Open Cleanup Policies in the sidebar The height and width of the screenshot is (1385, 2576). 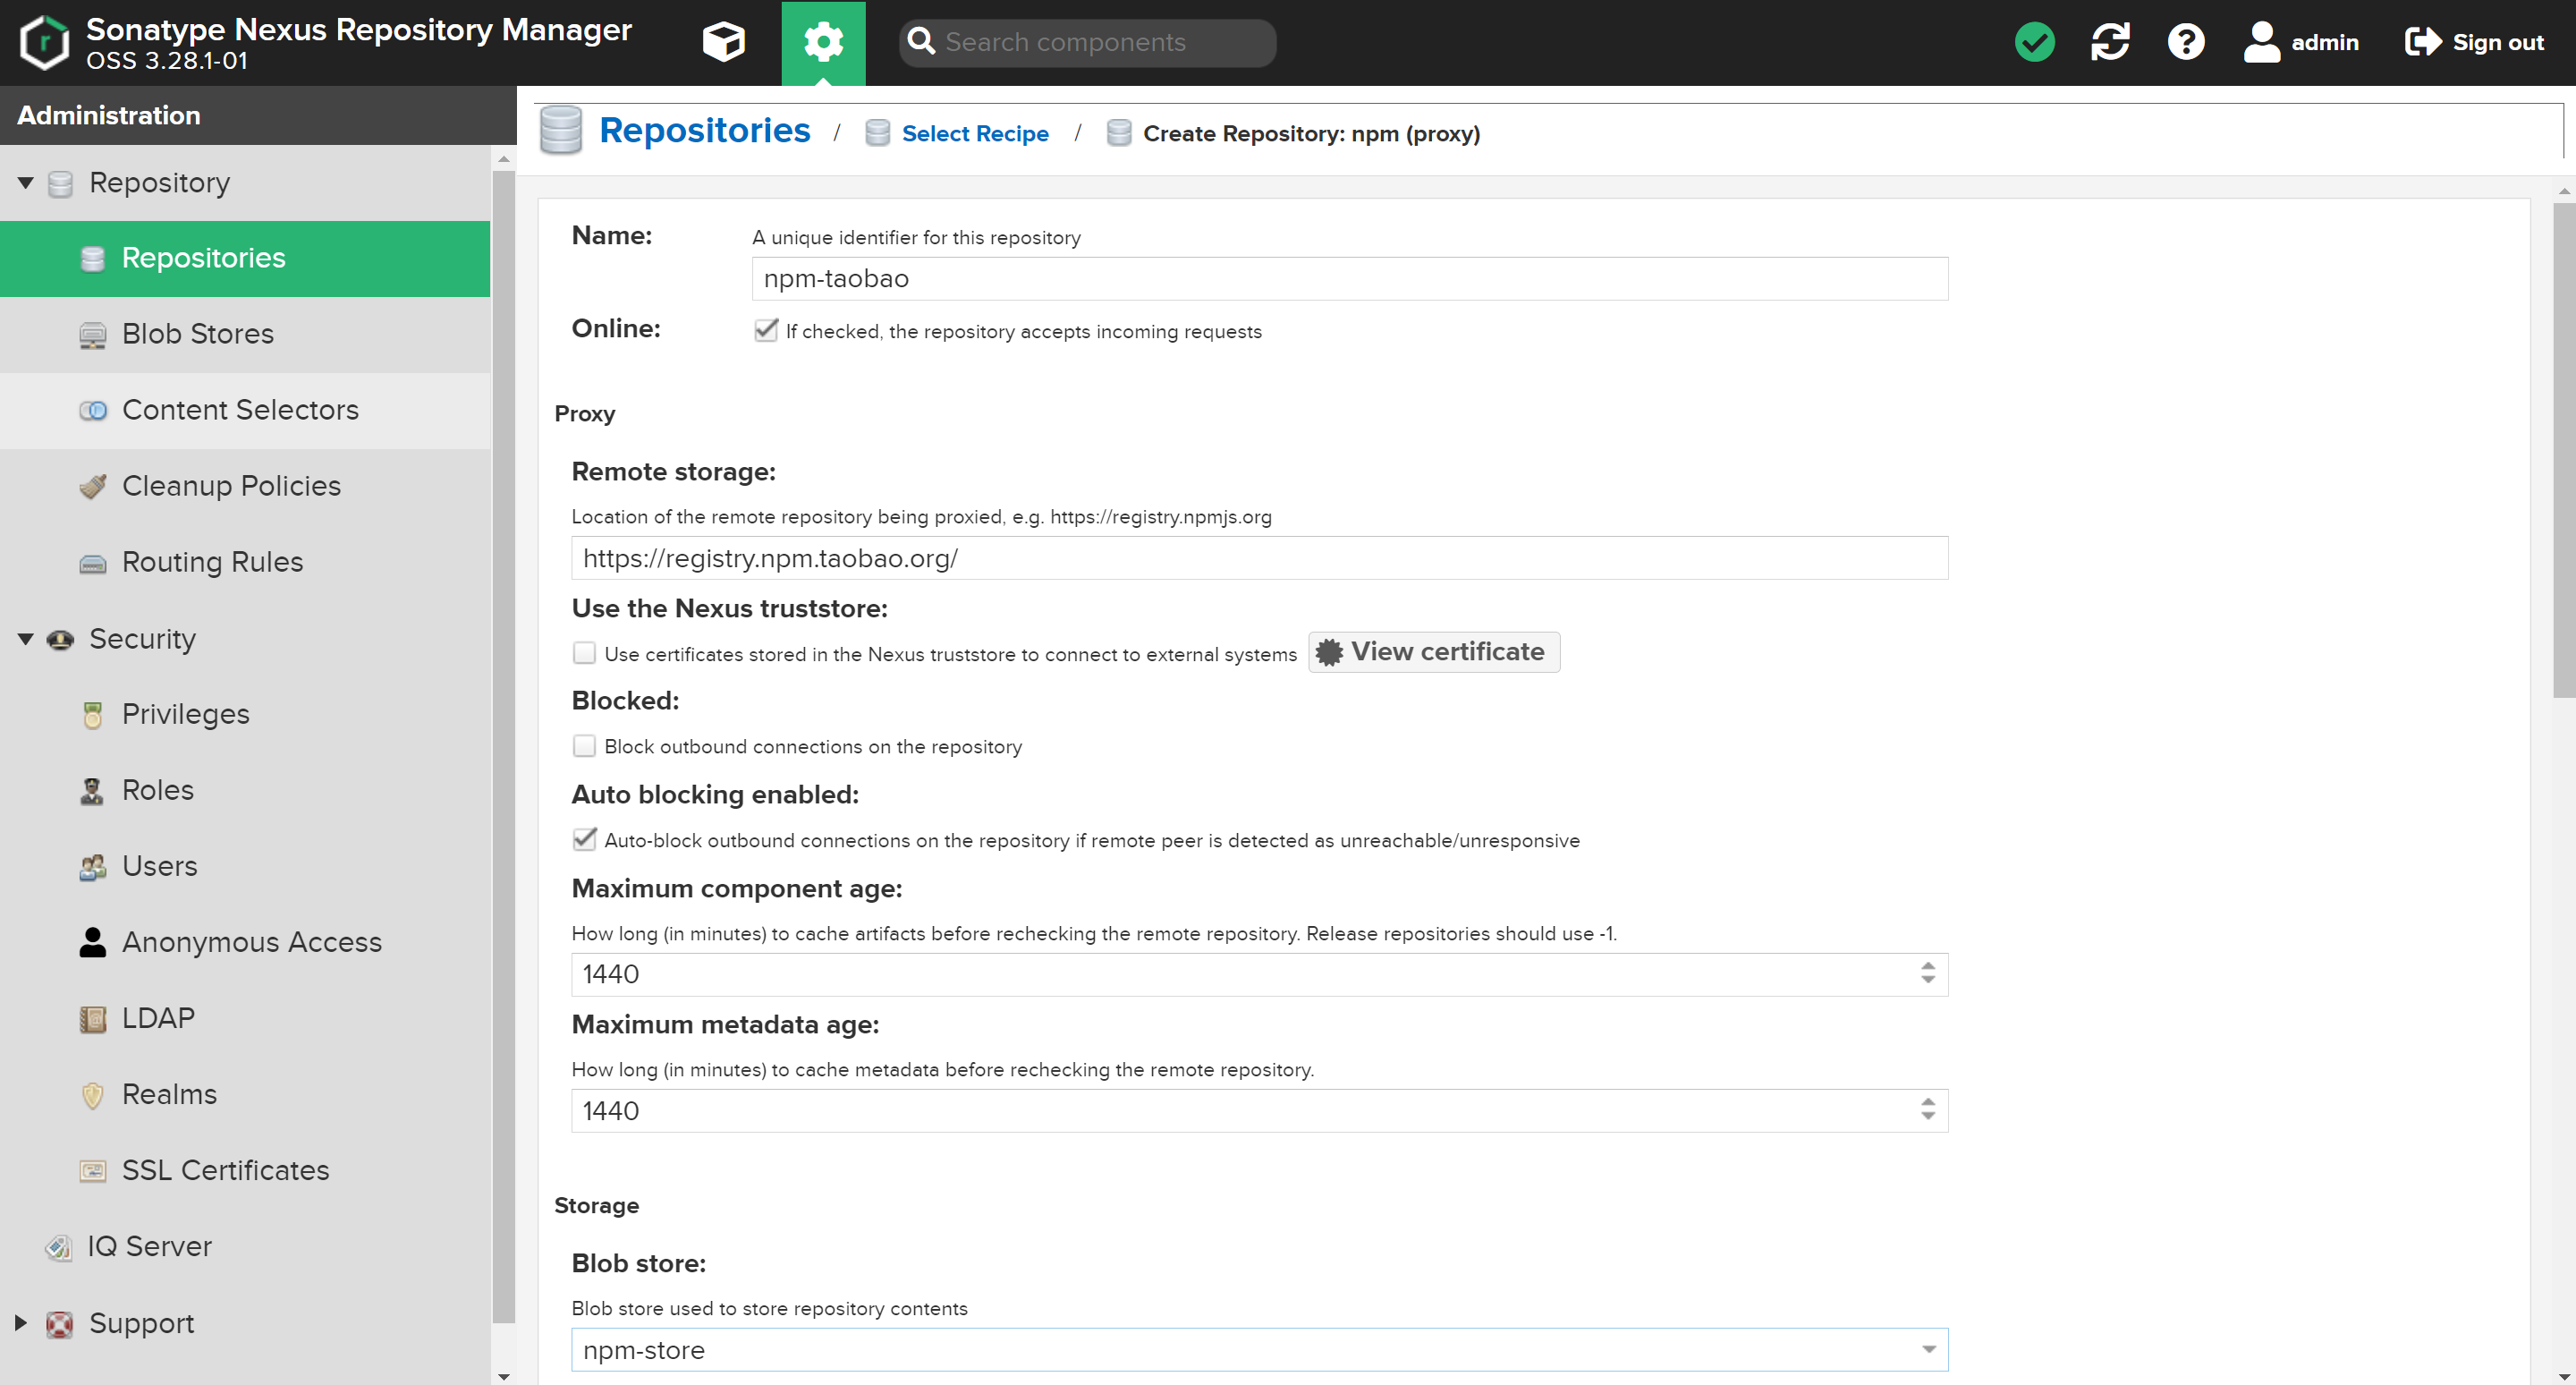pyautogui.click(x=245, y=486)
